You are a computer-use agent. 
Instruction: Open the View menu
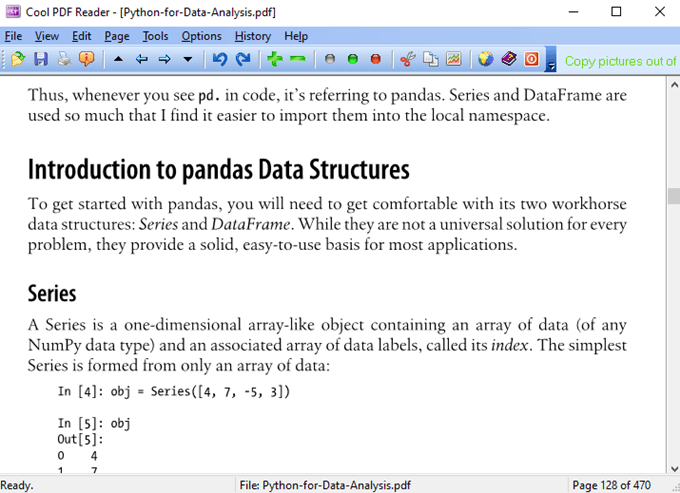(47, 36)
